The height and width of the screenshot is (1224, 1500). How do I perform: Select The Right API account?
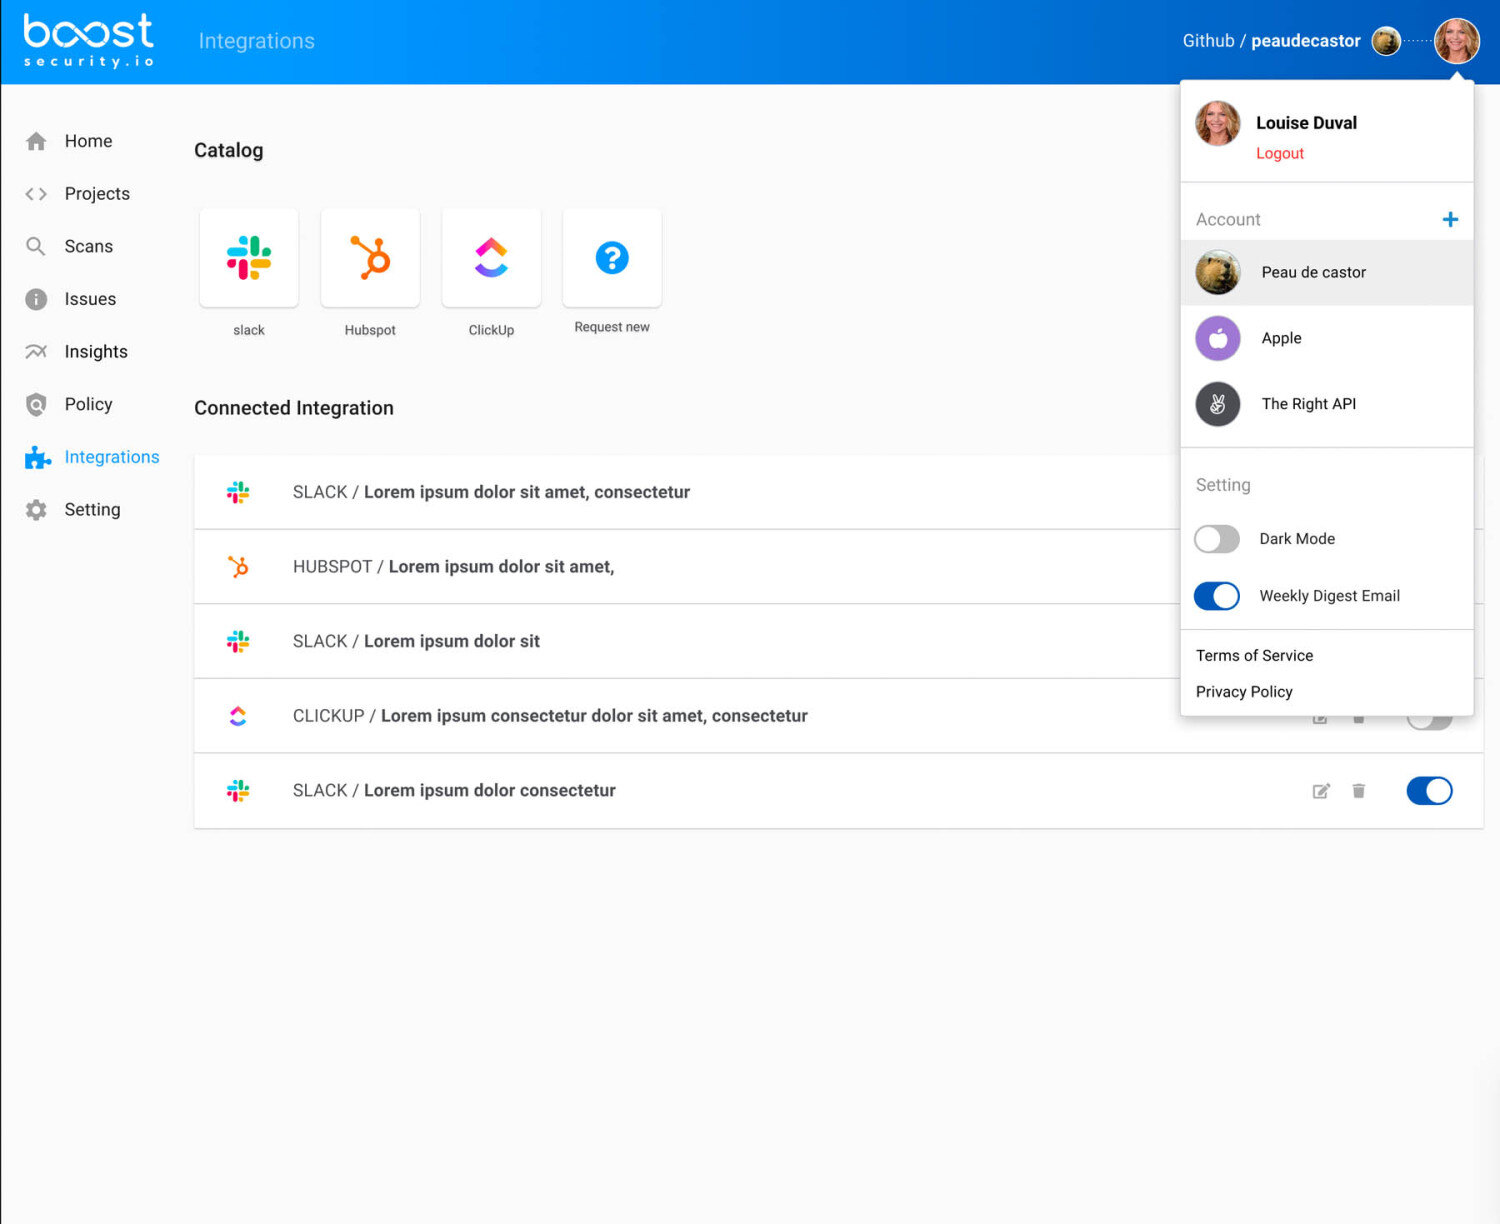click(1308, 404)
